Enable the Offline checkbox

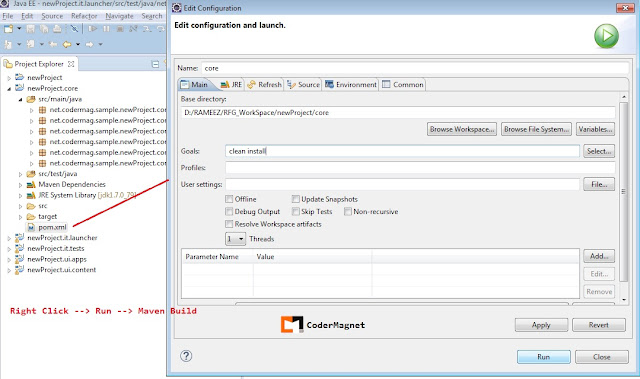click(x=229, y=199)
